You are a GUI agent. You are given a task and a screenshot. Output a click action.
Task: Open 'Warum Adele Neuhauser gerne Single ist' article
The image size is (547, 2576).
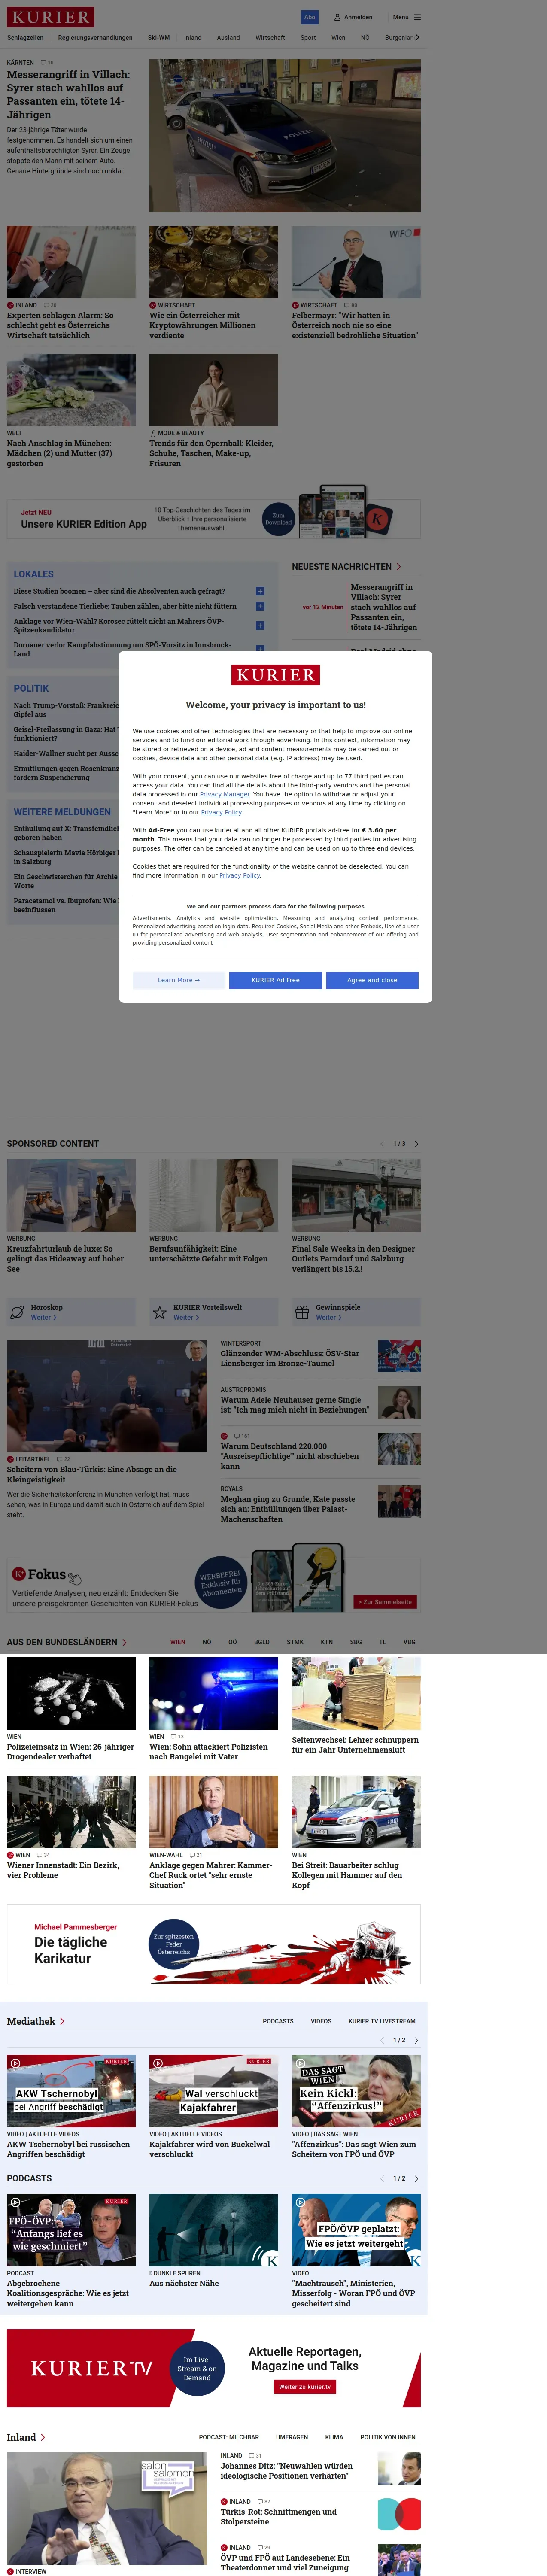tap(294, 1405)
